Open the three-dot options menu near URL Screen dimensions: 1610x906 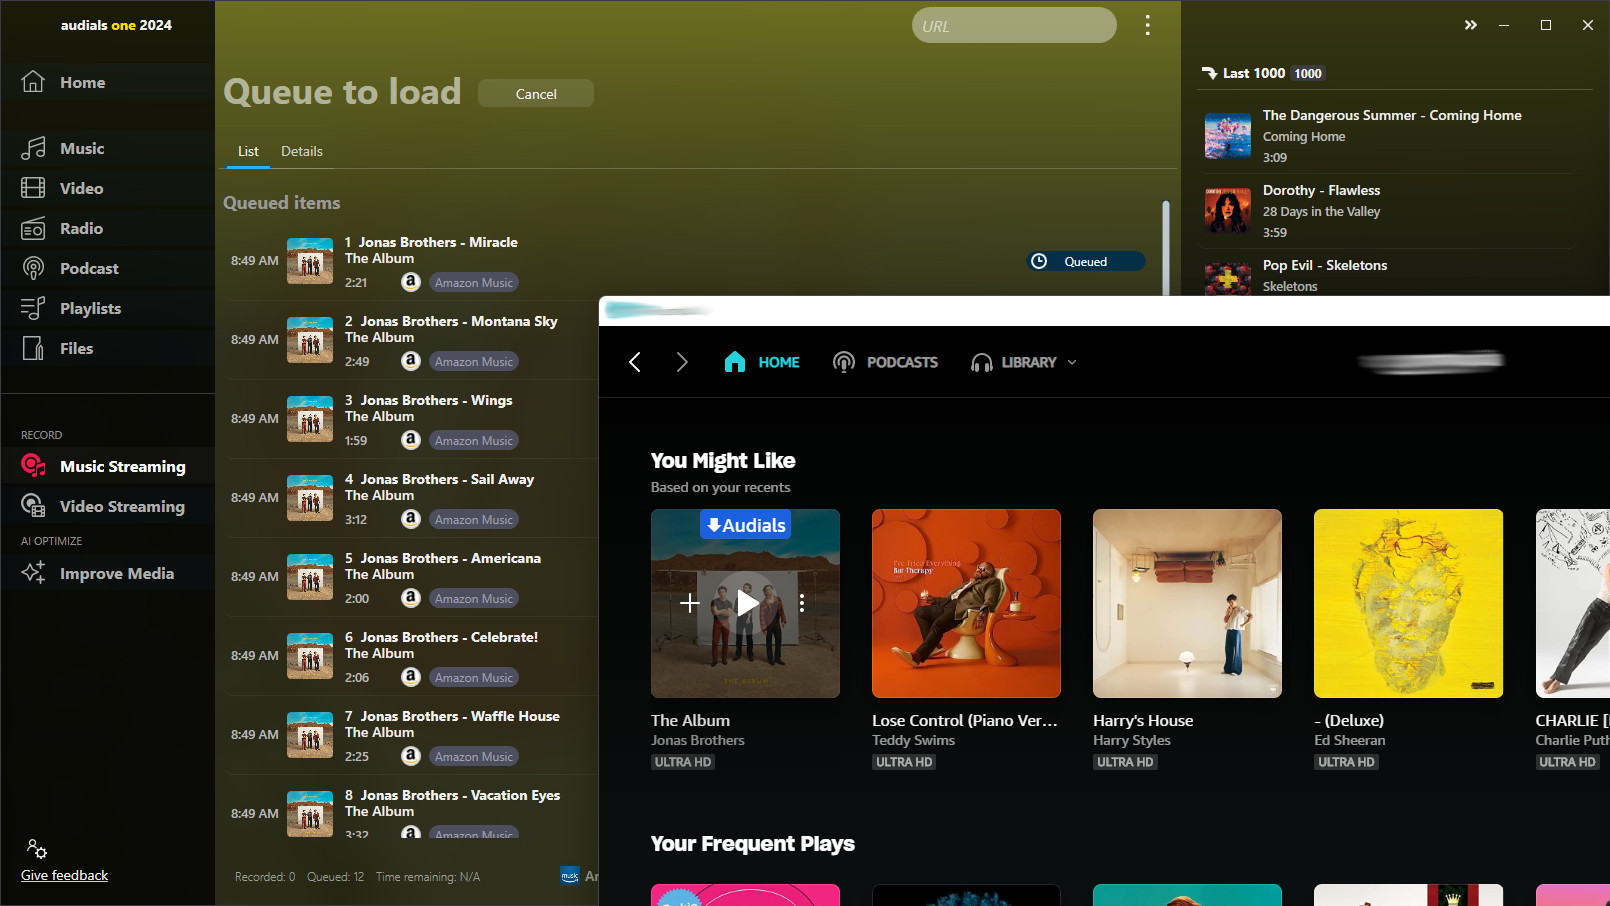(1147, 25)
